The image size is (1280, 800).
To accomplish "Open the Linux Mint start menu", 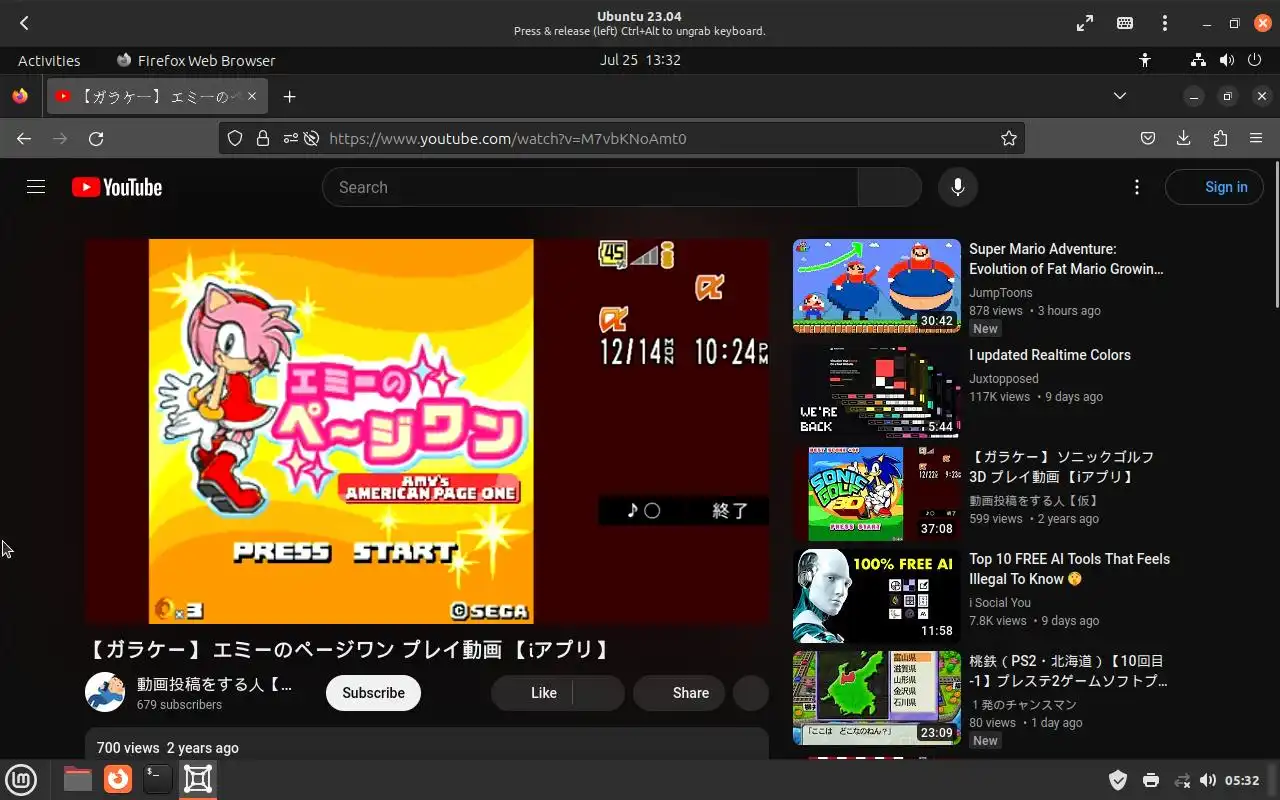I will pyautogui.click(x=22, y=779).
